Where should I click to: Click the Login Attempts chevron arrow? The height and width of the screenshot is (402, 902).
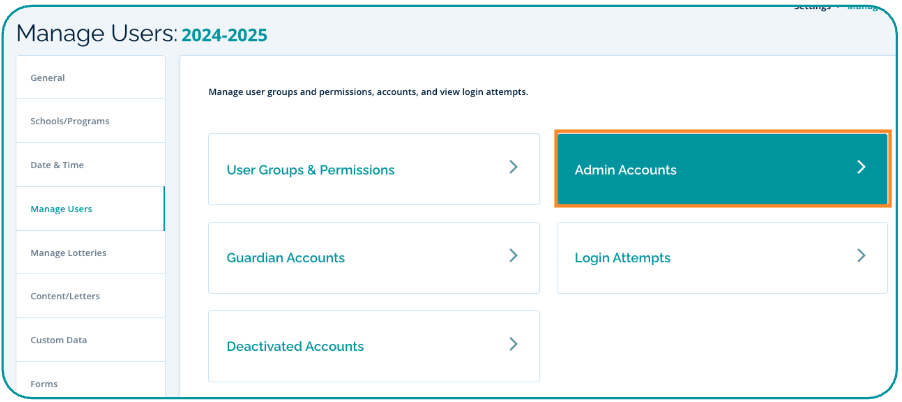(x=861, y=256)
